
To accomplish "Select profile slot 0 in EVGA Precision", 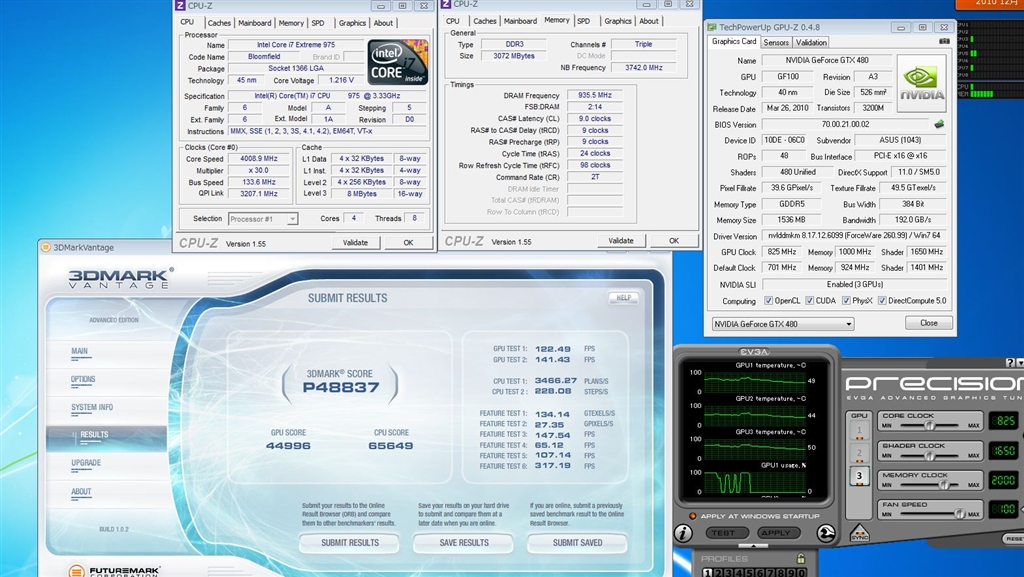I will tap(800, 572).
